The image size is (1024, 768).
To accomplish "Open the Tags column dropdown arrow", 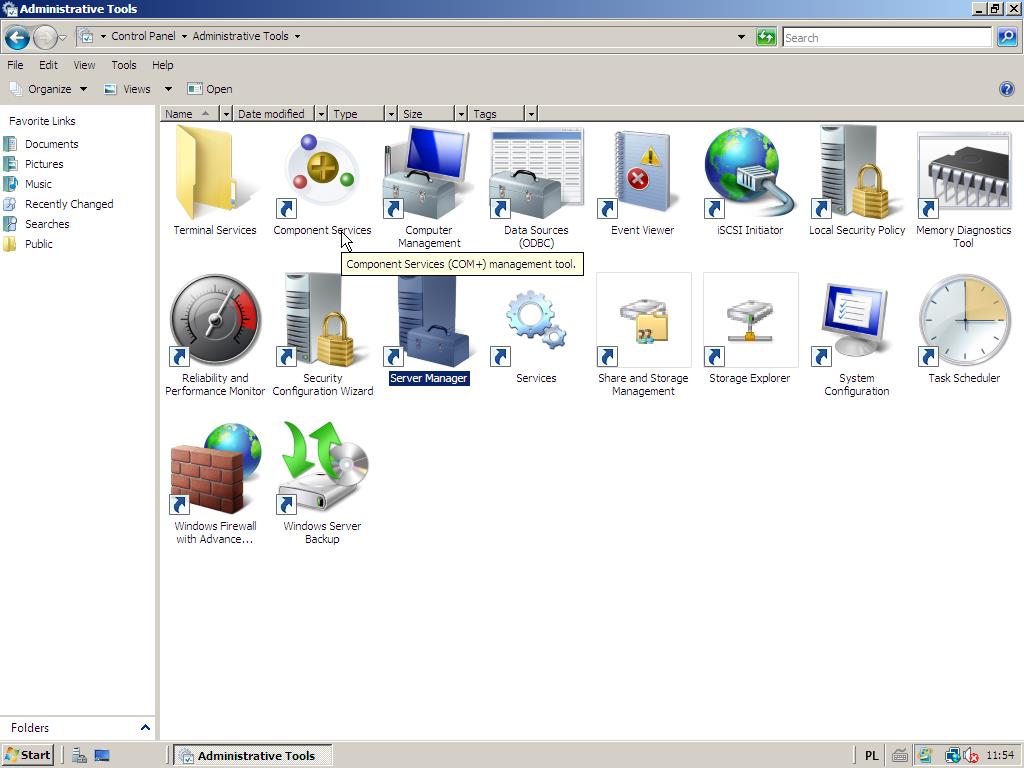I will [531, 114].
